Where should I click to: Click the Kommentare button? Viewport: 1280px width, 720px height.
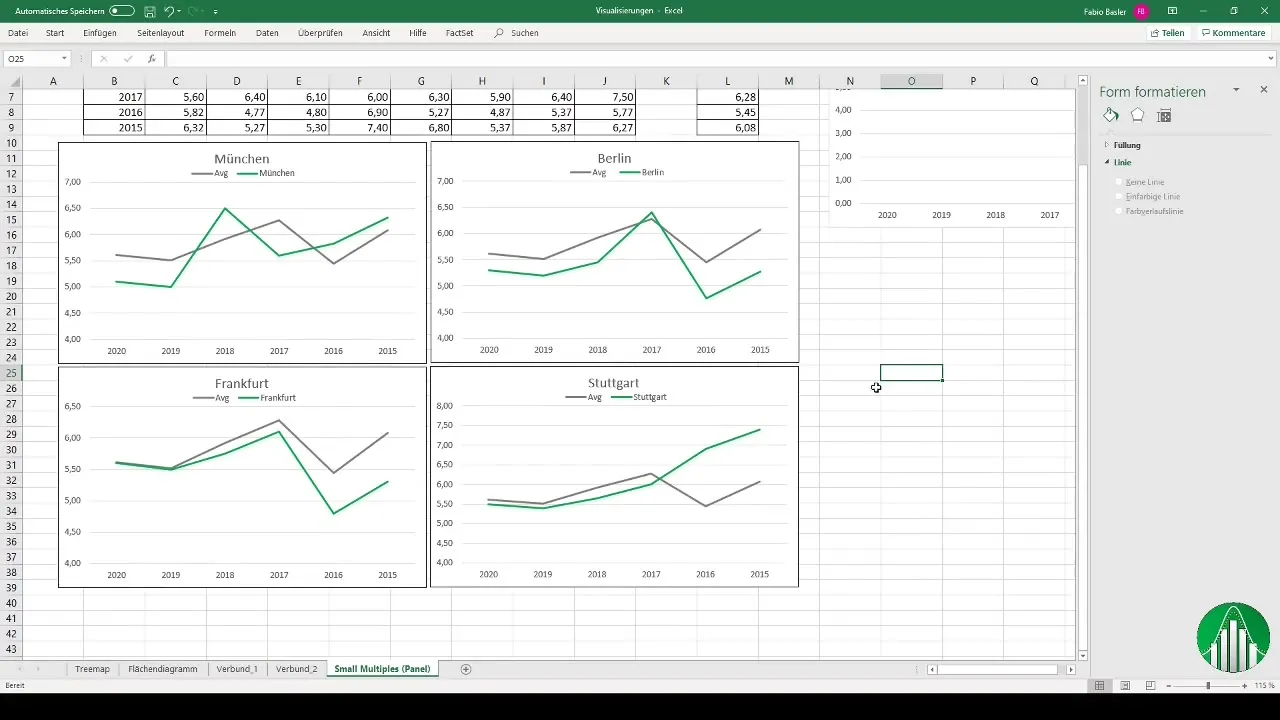pyautogui.click(x=1233, y=33)
